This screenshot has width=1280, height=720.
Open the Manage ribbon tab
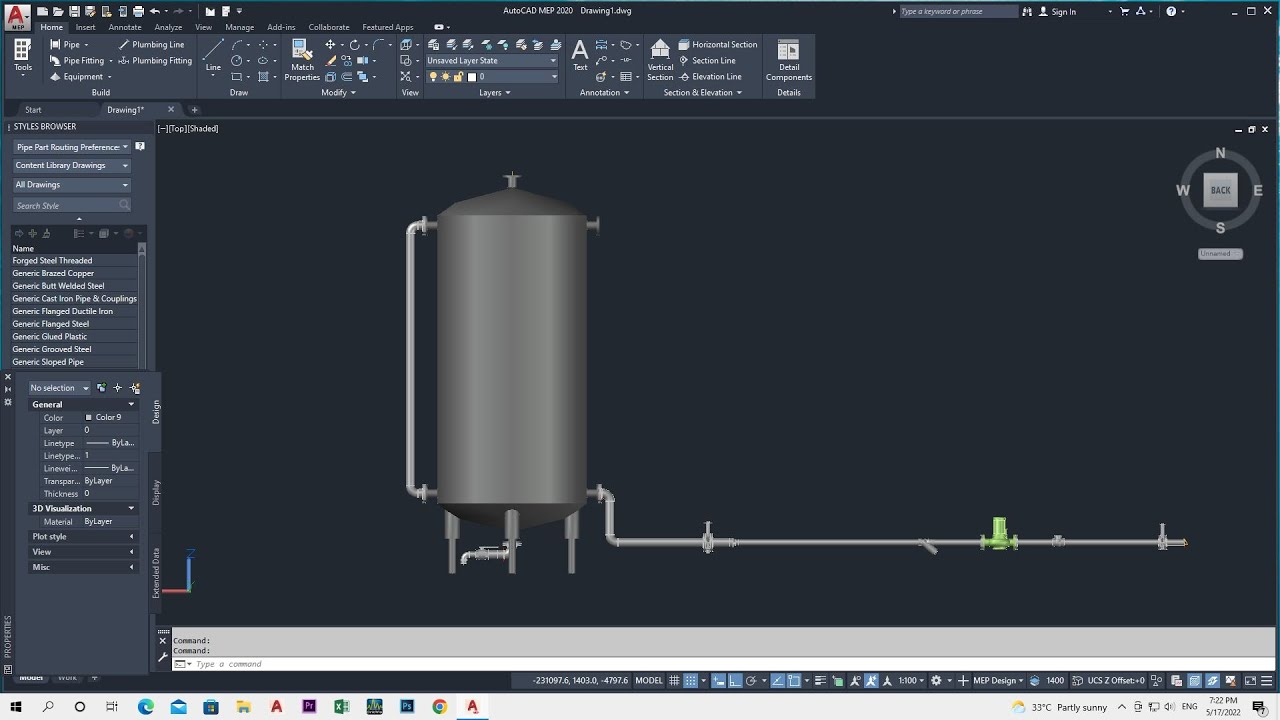239,27
